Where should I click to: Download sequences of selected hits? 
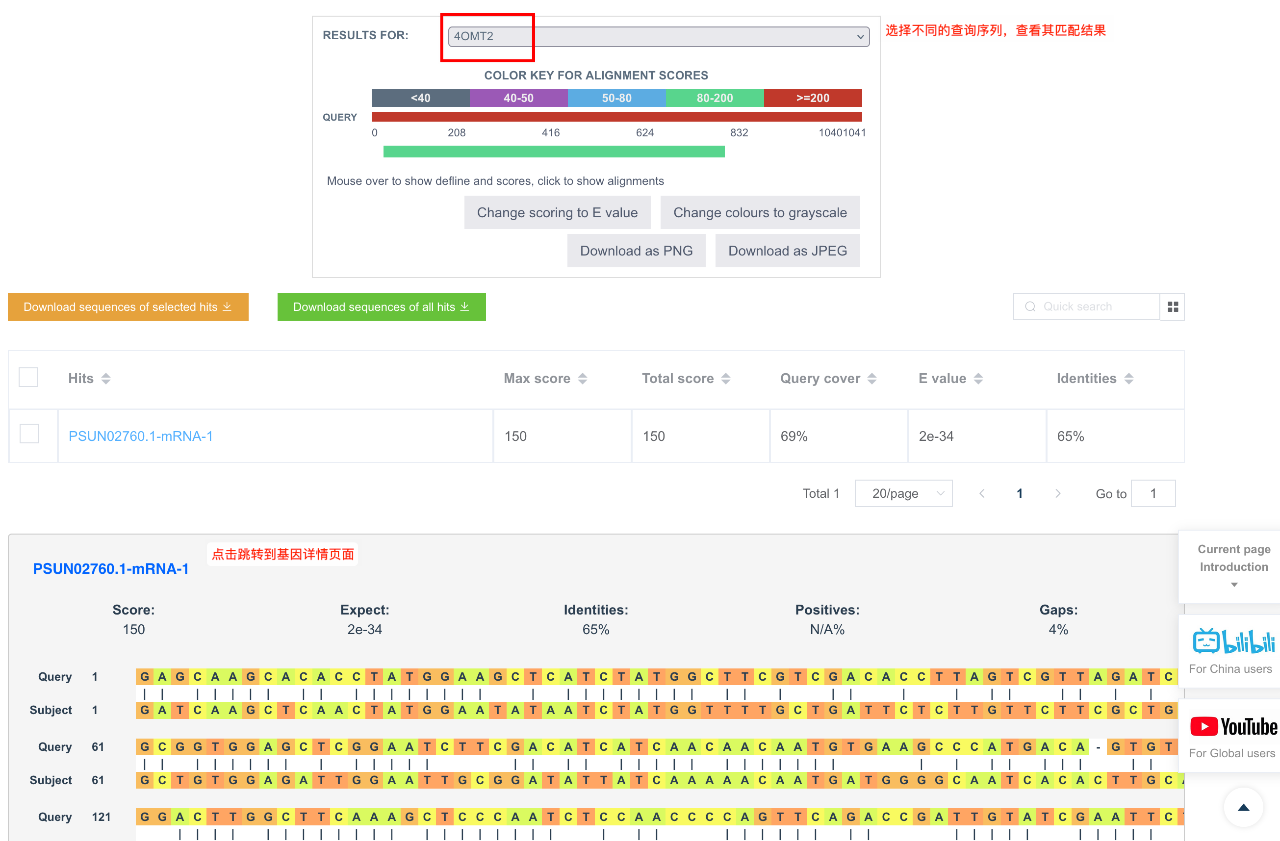pos(128,307)
